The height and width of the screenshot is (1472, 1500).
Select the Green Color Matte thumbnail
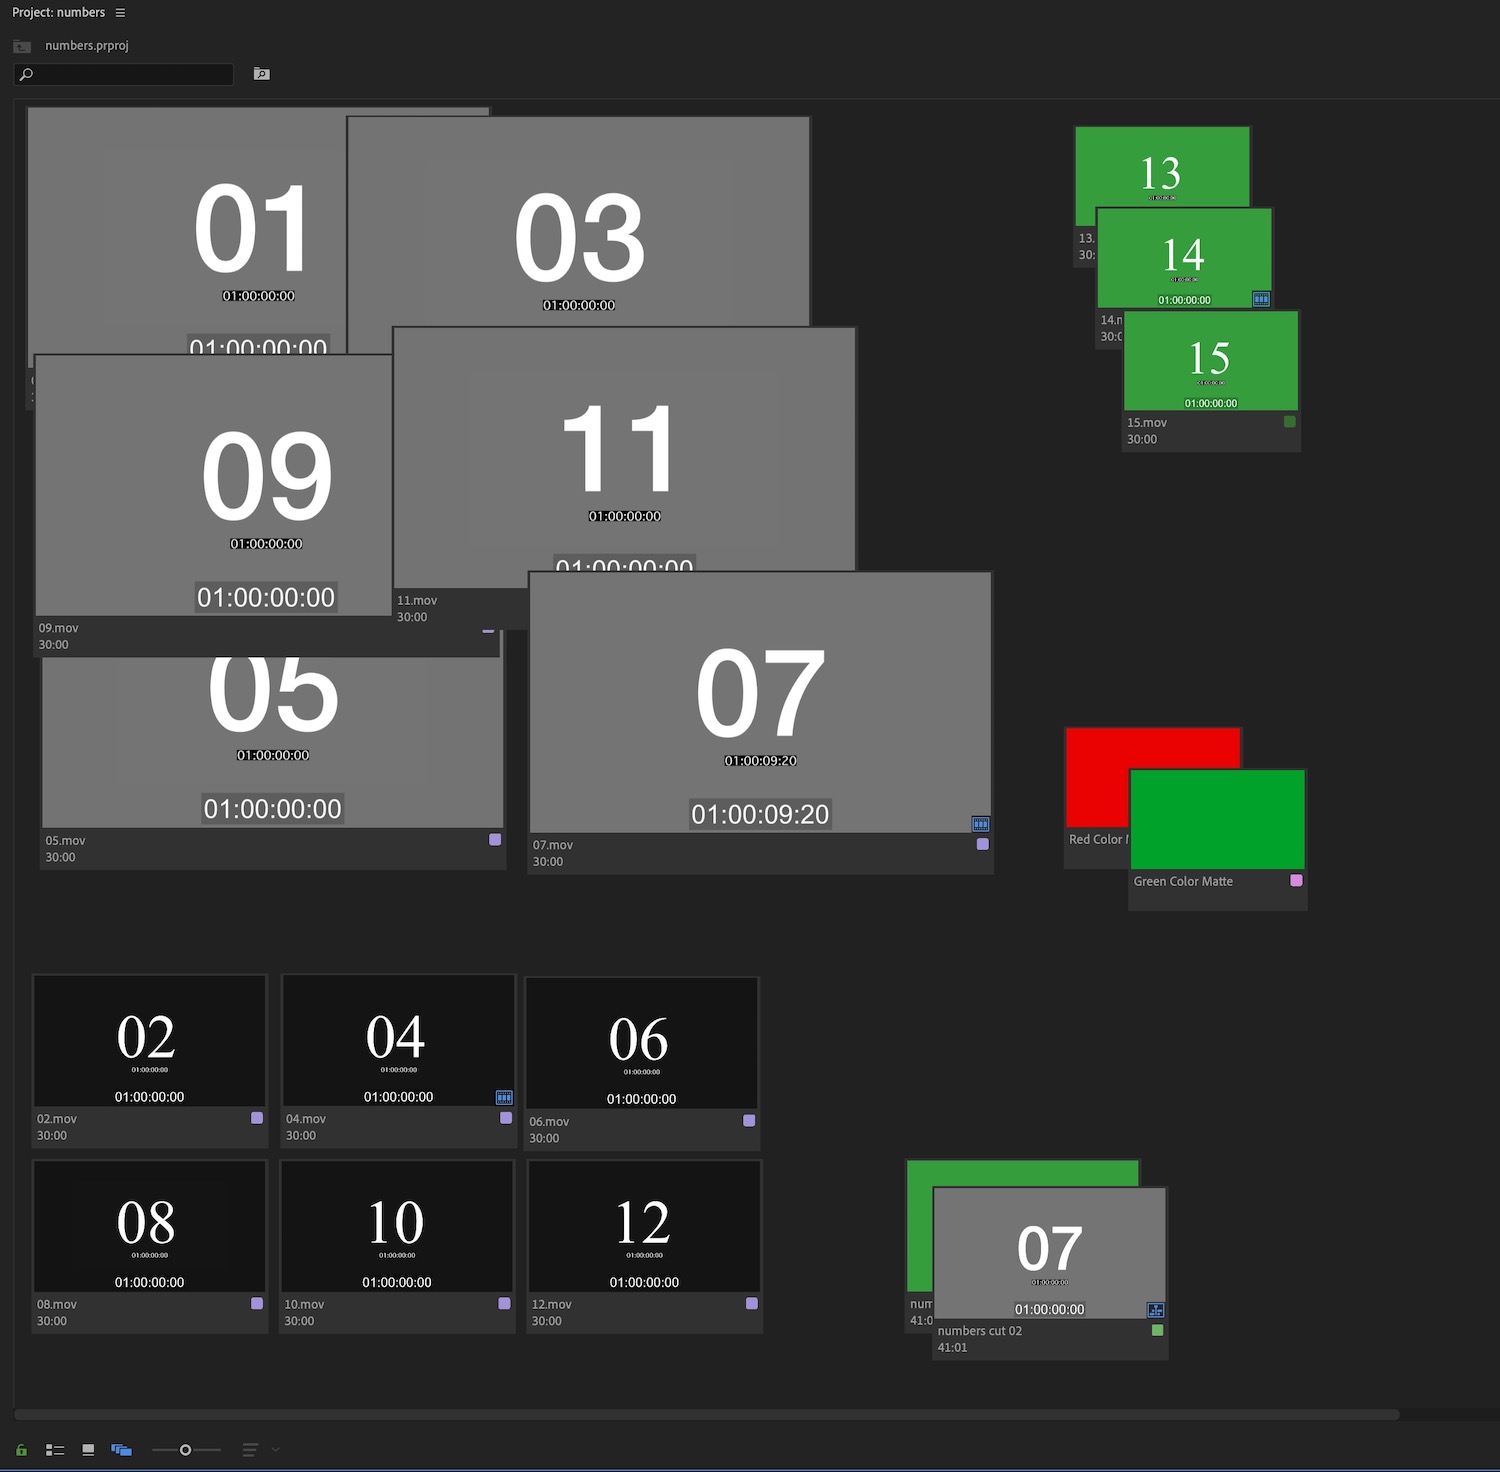[1217, 820]
